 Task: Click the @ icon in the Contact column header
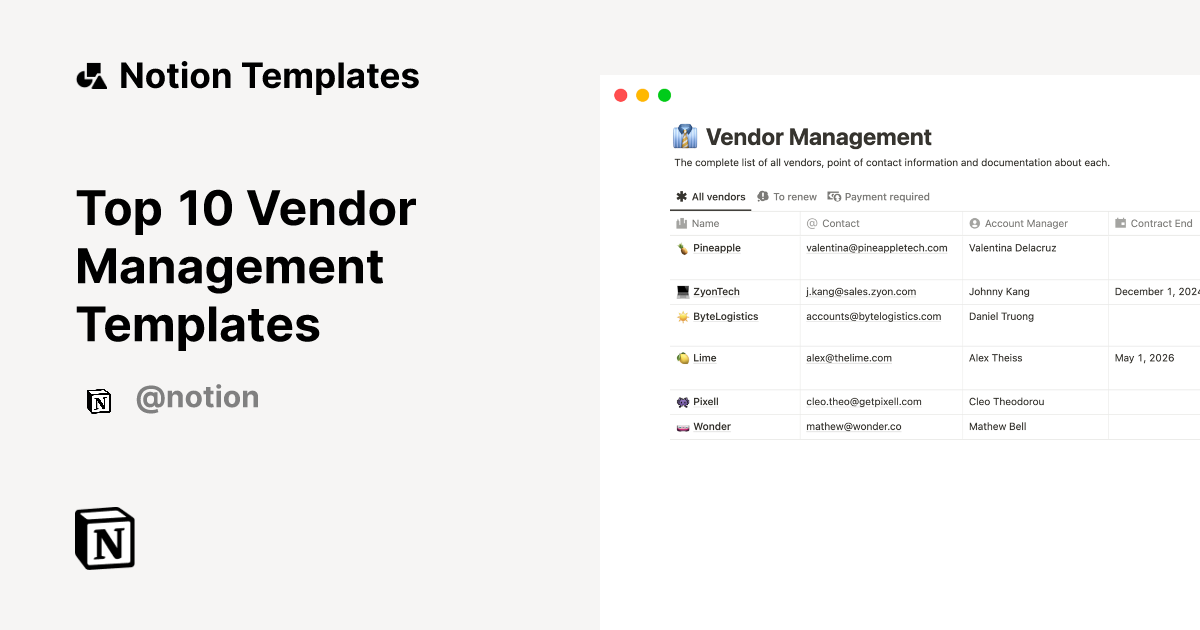pyautogui.click(x=813, y=223)
